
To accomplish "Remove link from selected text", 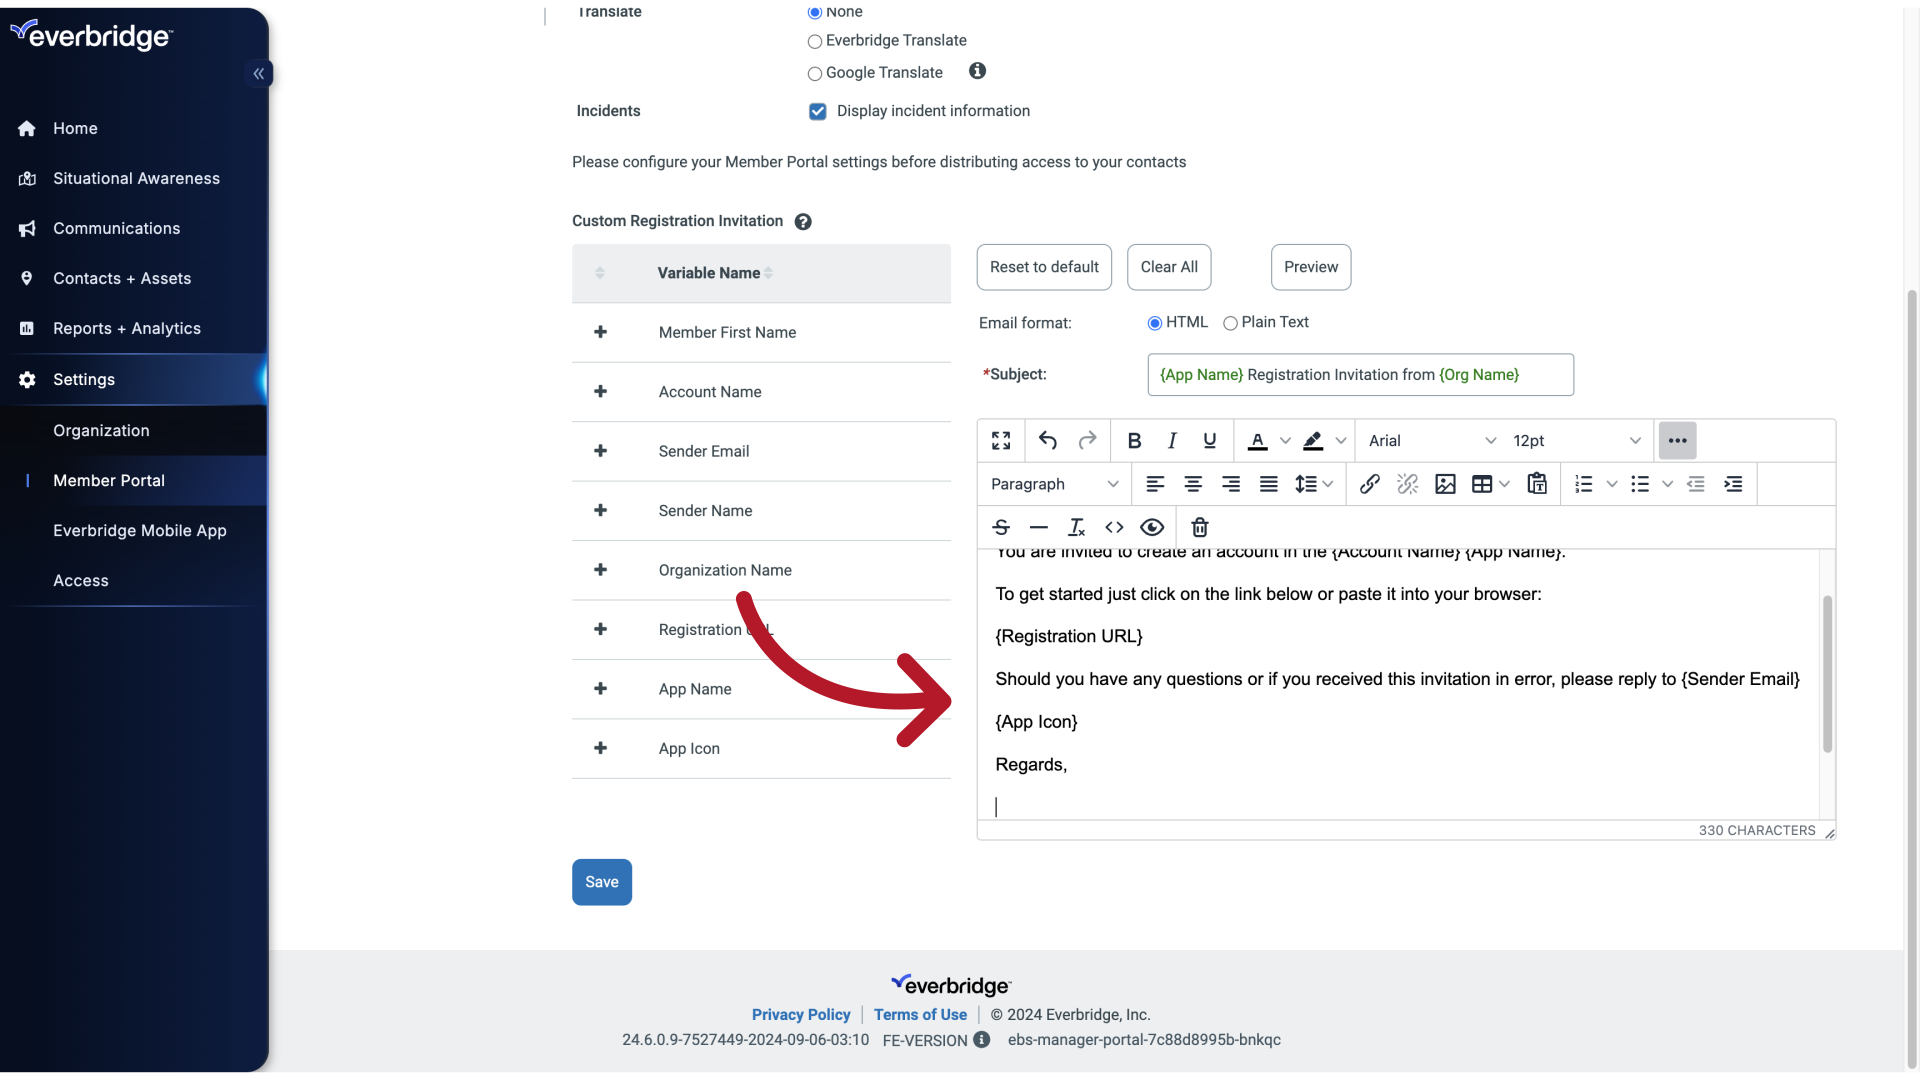I will pyautogui.click(x=1408, y=484).
